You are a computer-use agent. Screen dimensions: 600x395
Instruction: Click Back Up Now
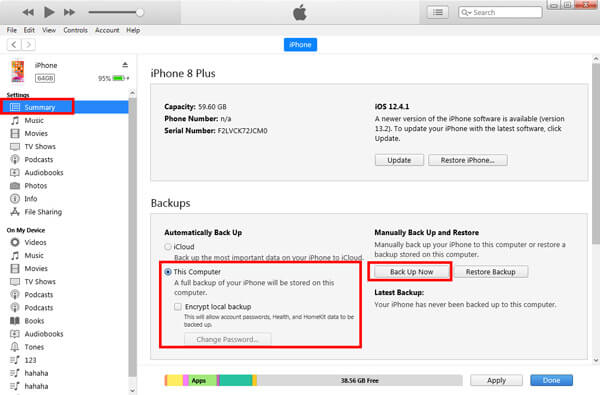click(411, 272)
